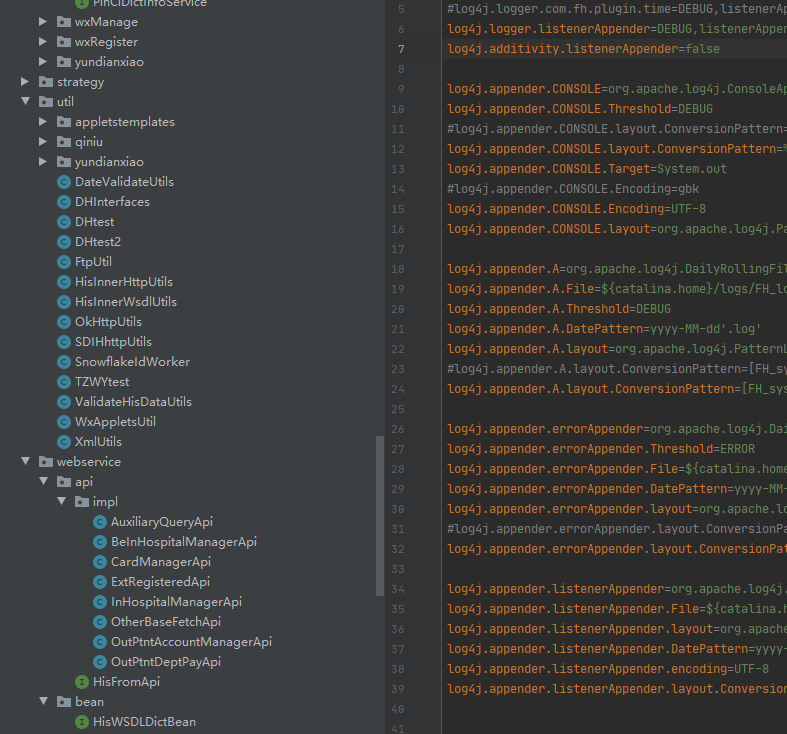The height and width of the screenshot is (734, 787).
Task: Click the DateValidateUtils class icon
Action: click(64, 182)
